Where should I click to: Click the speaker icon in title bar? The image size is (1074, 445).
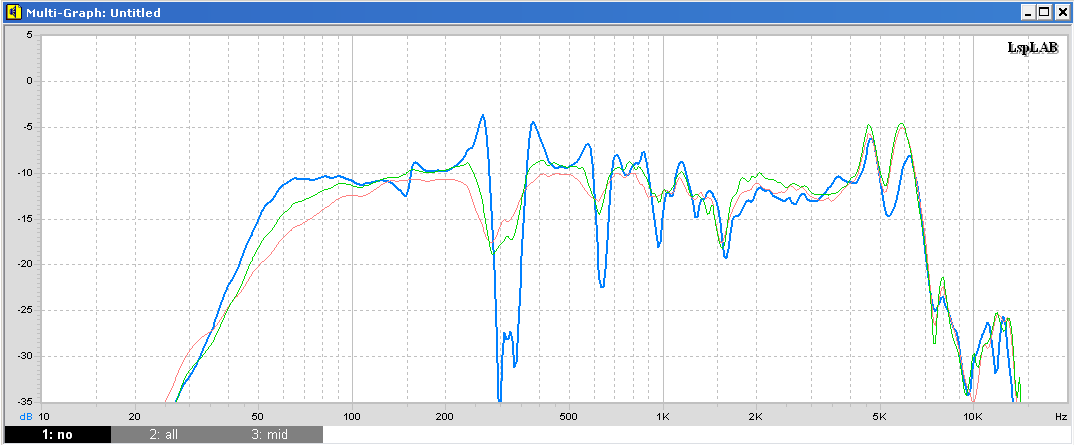tap(14, 12)
